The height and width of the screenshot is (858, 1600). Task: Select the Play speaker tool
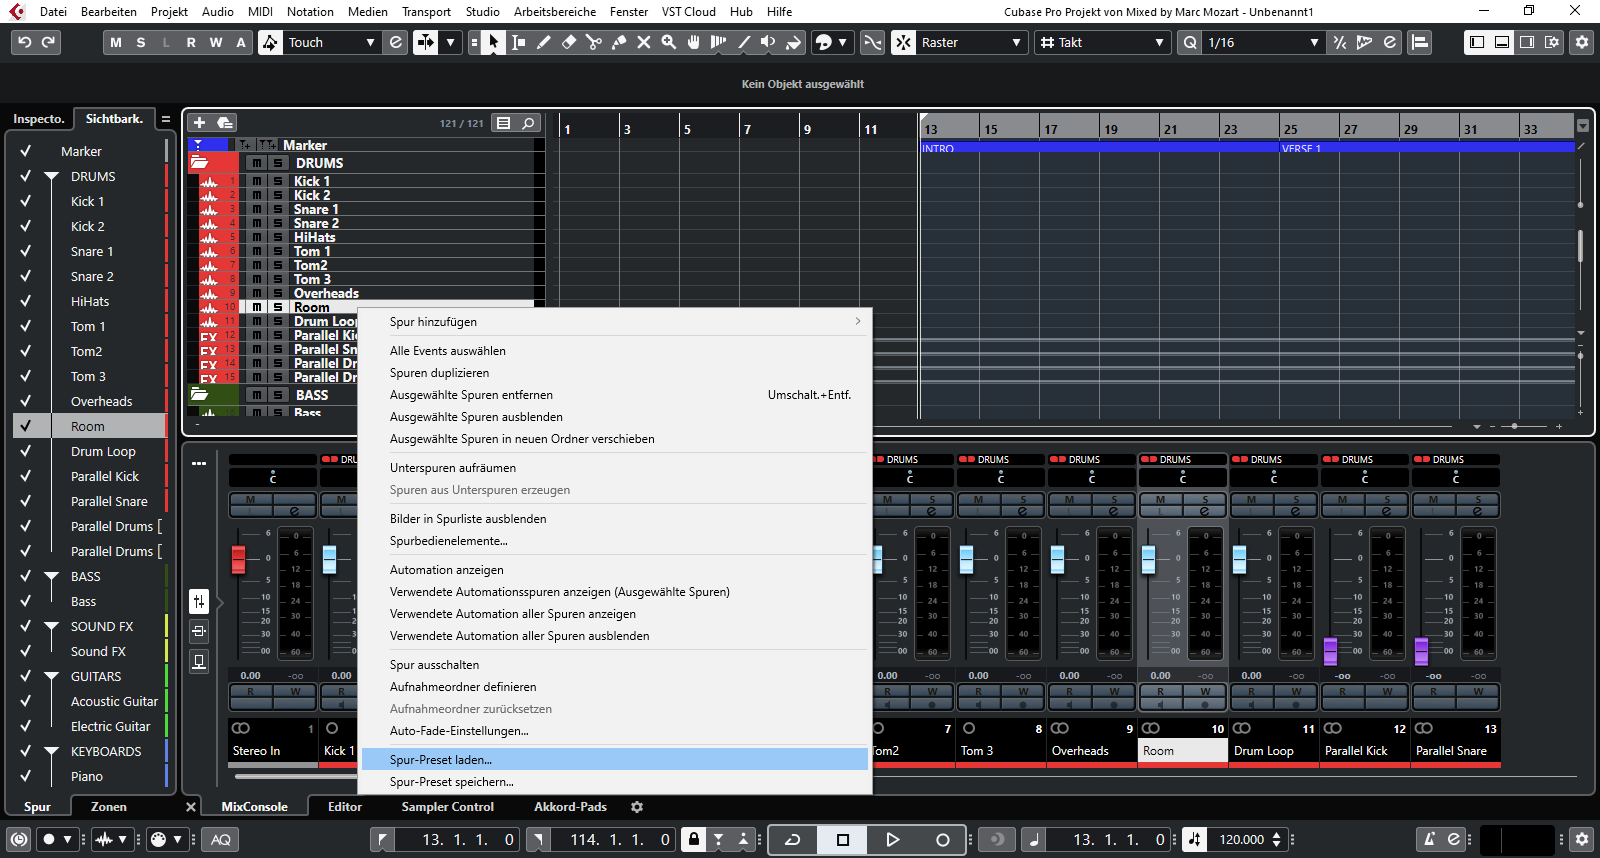(x=768, y=42)
